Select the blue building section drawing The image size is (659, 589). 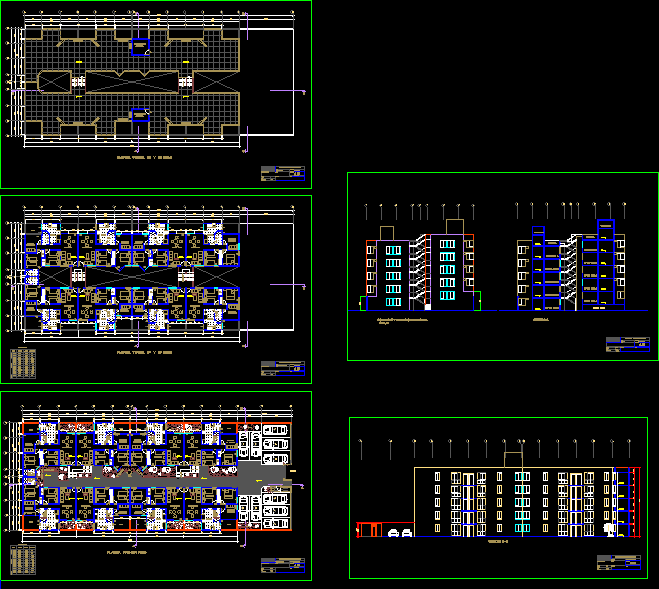pos(570,268)
